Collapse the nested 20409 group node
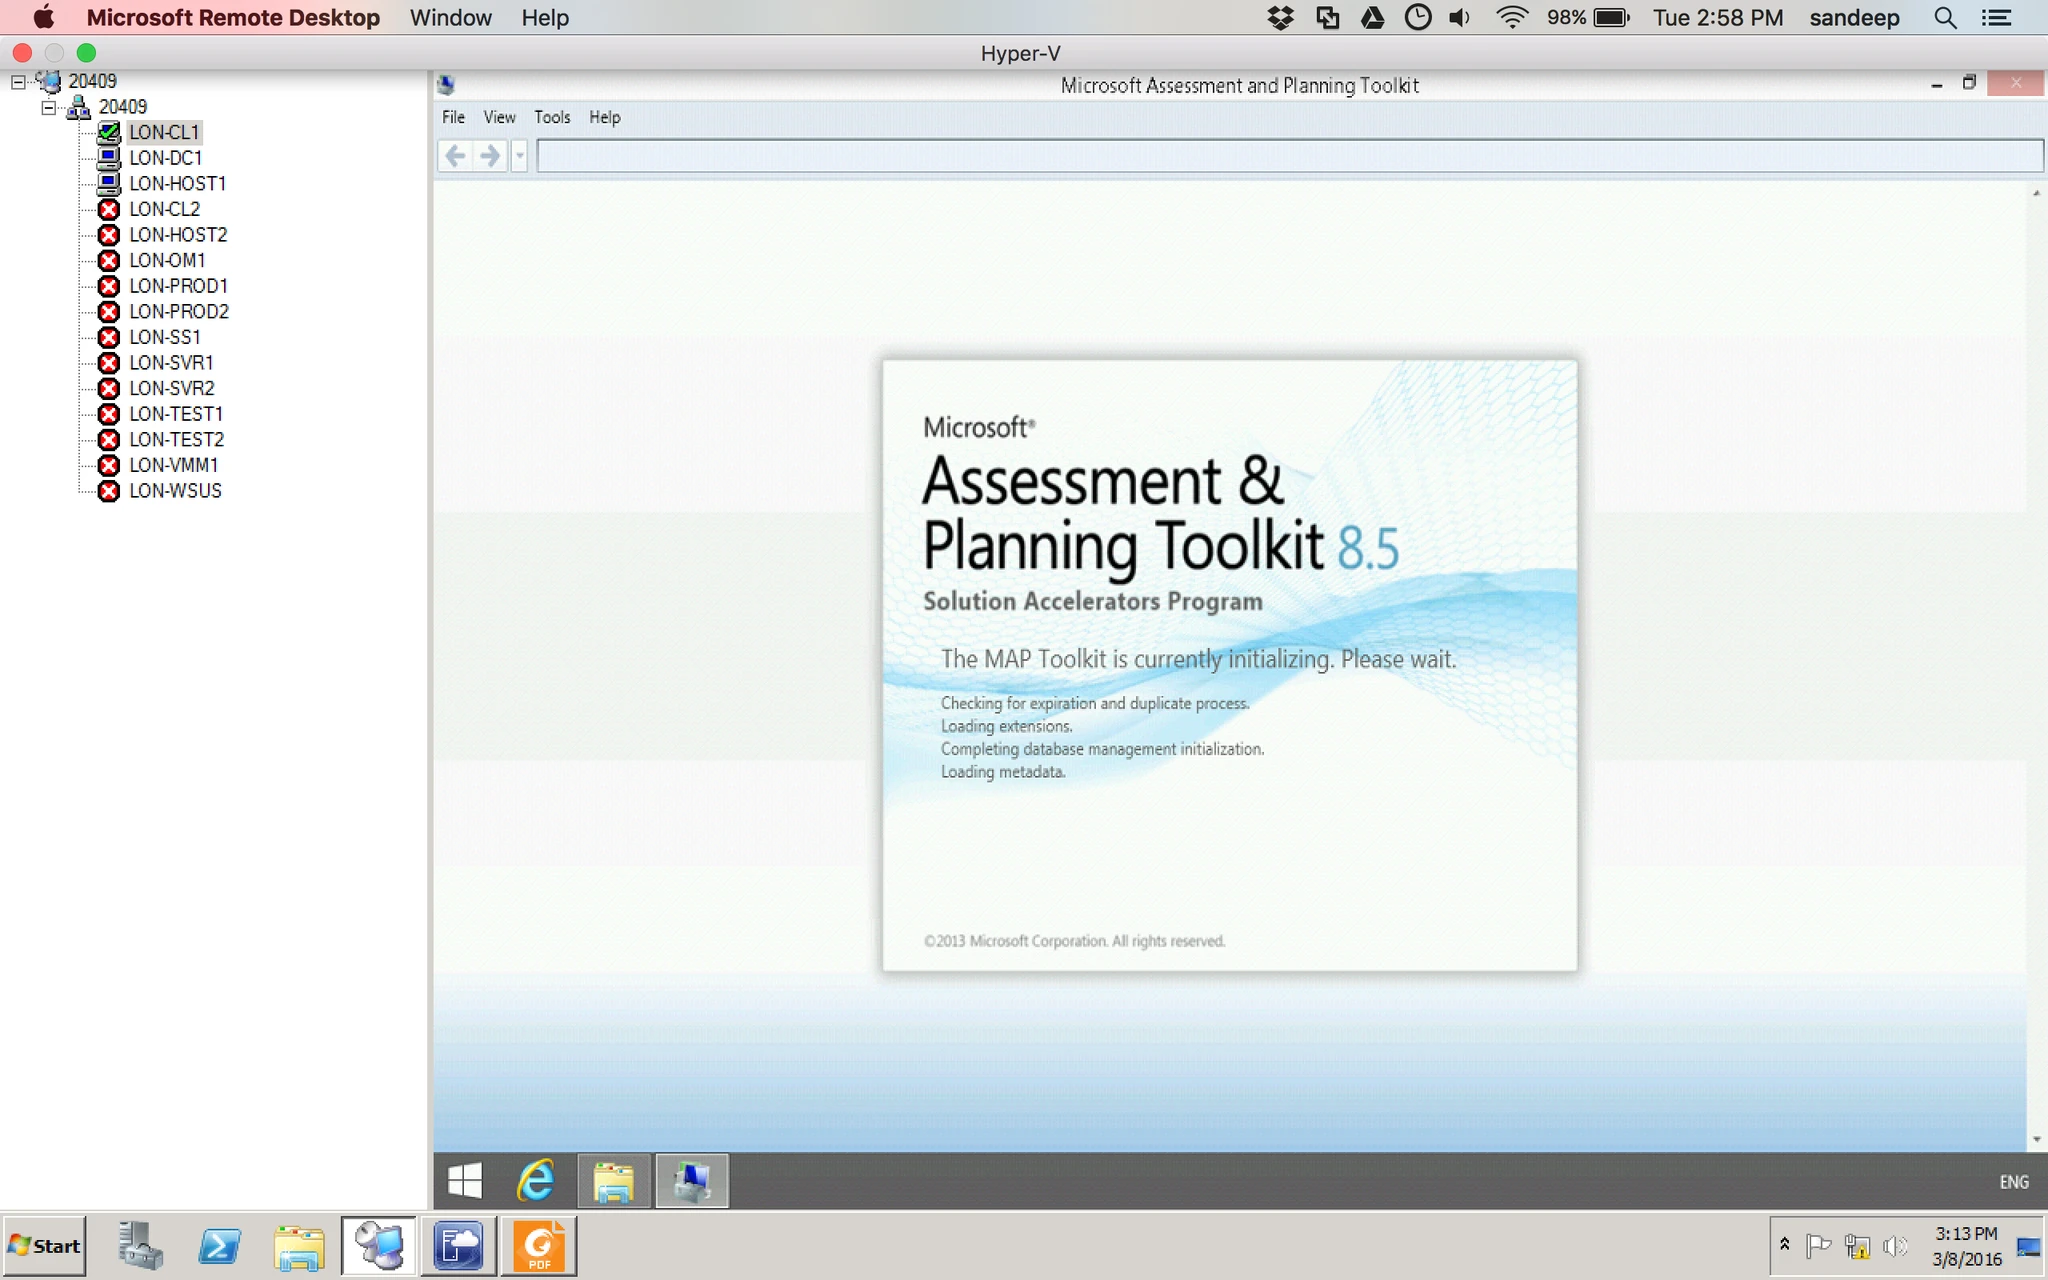Screen dimensions: 2048x1280 click(48, 107)
